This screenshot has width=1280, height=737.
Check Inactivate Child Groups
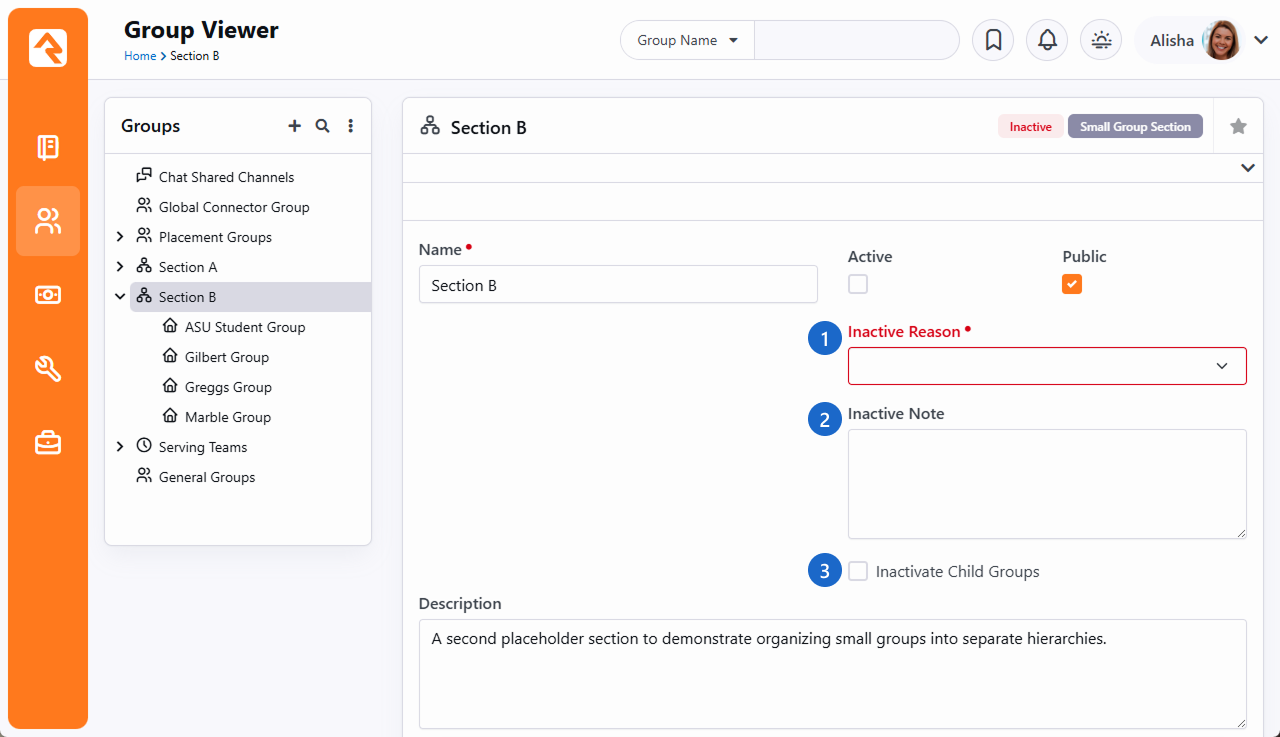[858, 571]
